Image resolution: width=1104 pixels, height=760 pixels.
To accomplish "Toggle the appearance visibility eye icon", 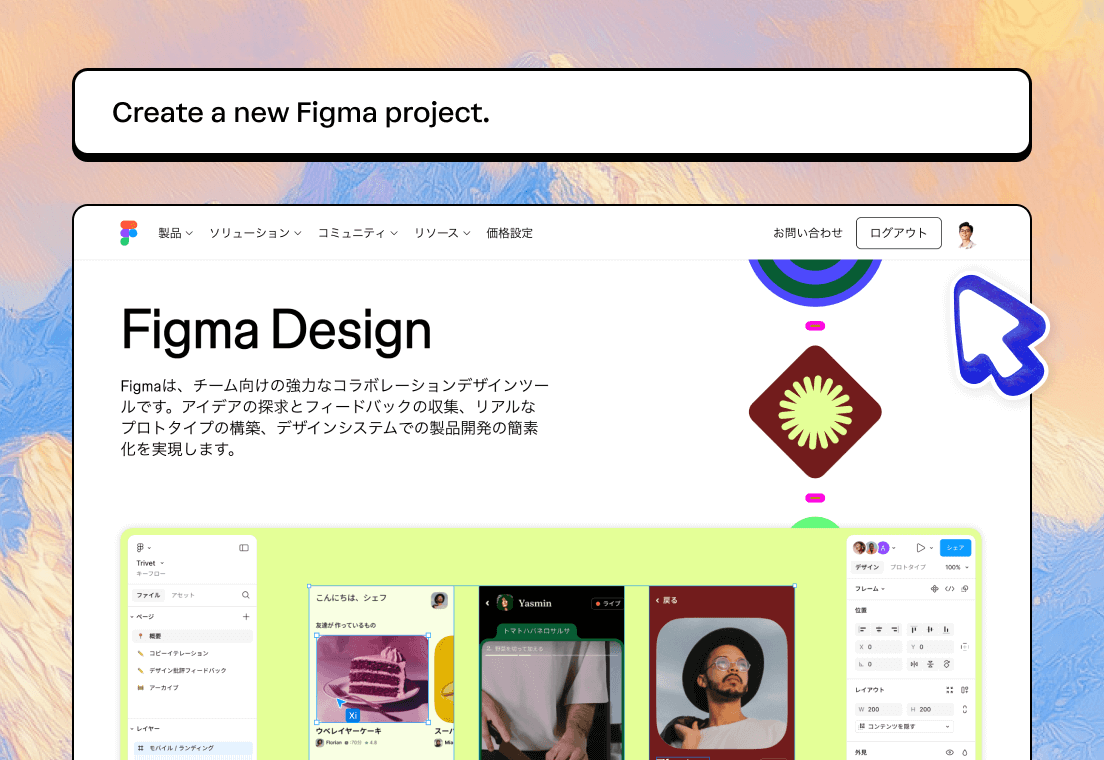I will click(949, 752).
